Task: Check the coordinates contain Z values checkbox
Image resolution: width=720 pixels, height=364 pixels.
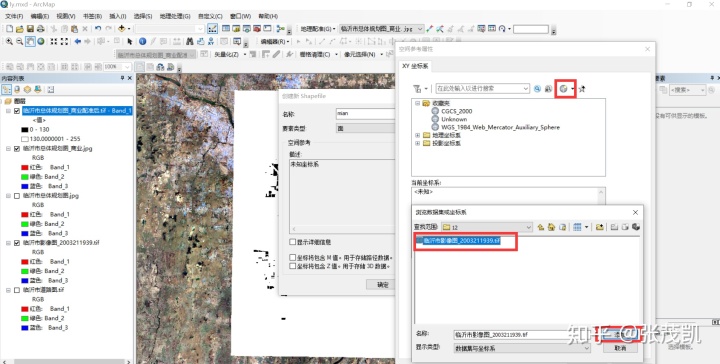Action: point(292,266)
